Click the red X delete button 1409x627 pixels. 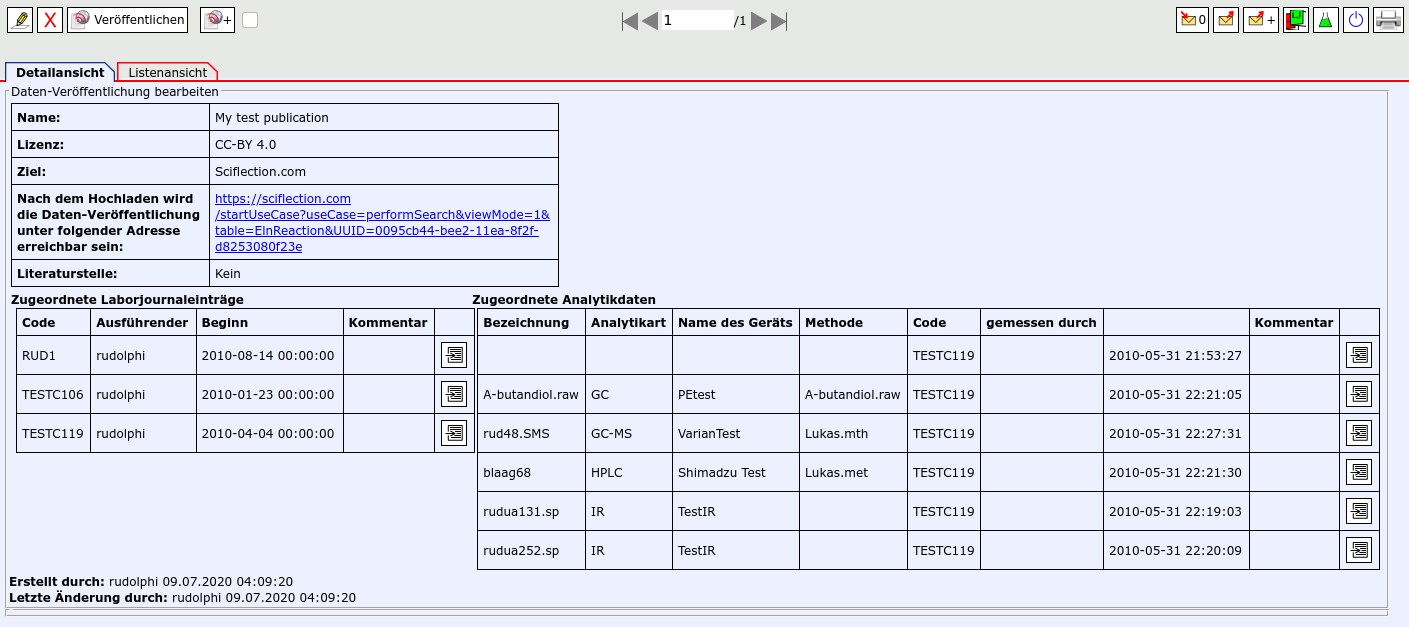coord(50,20)
